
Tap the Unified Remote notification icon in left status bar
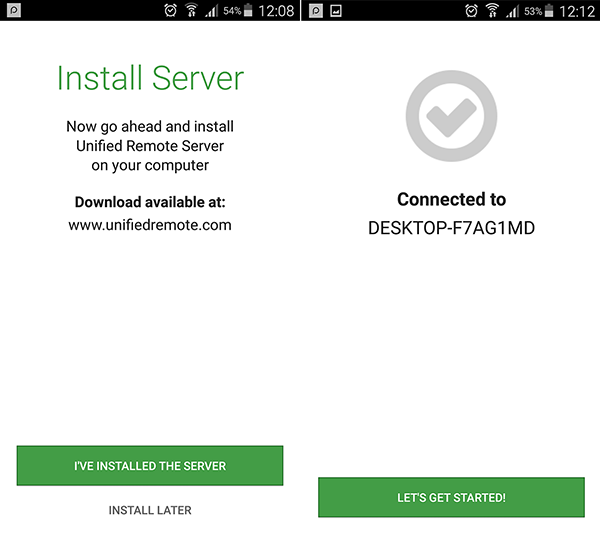click(14, 10)
